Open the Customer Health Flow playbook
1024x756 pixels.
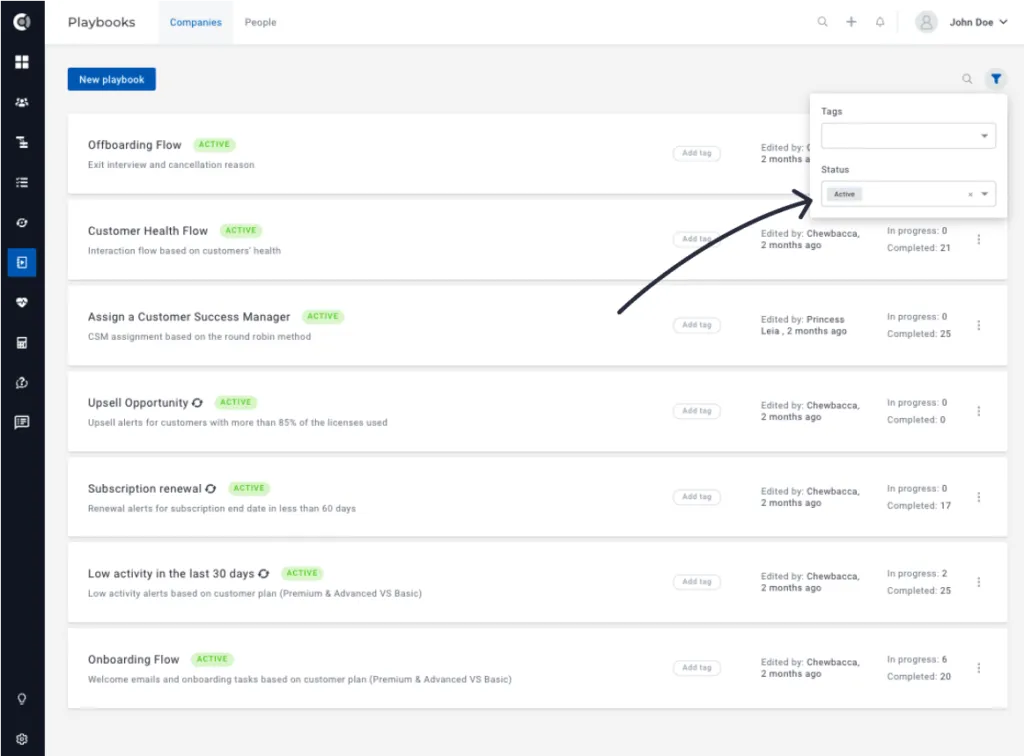pyautogui.click(x=148, y=231)
